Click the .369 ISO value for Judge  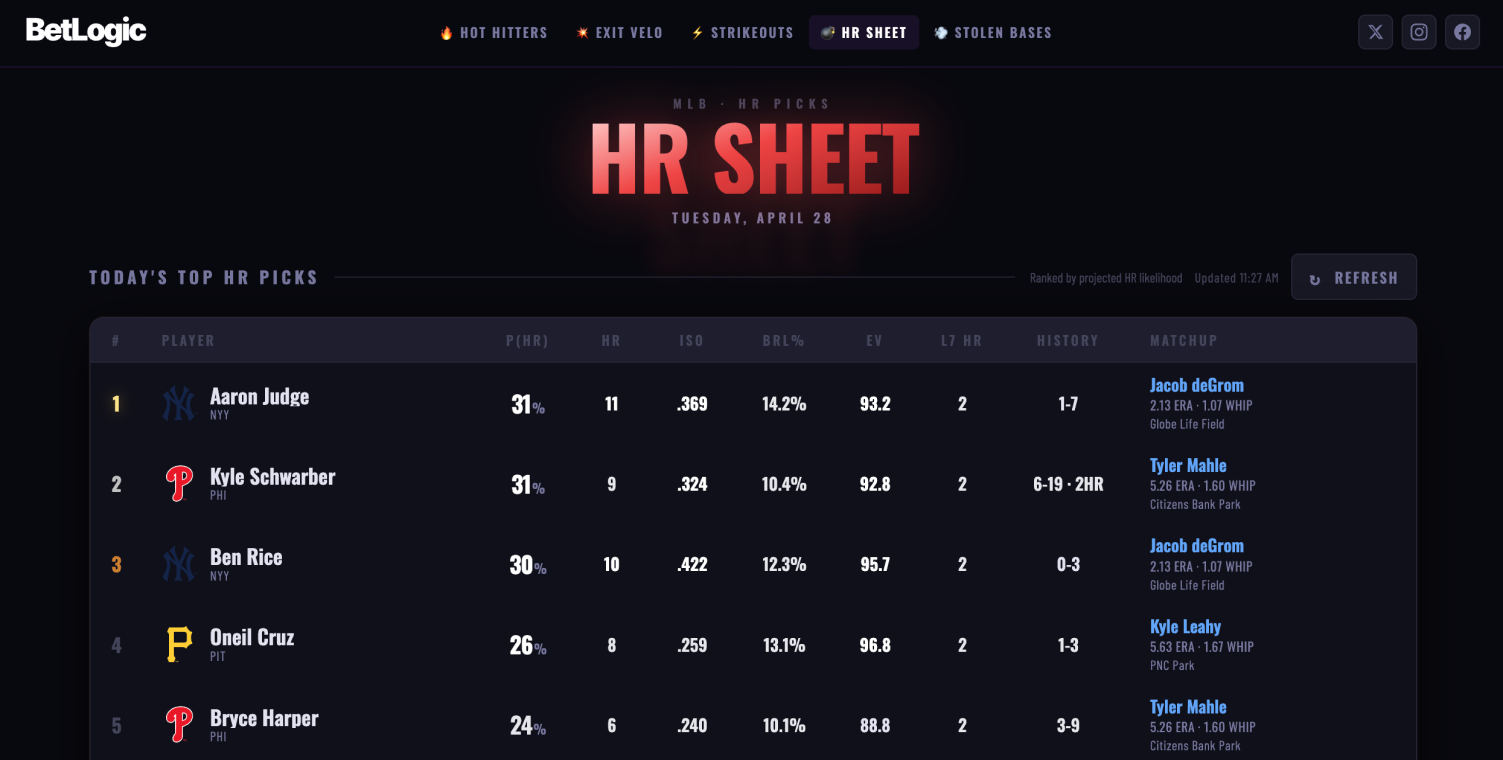692,404
